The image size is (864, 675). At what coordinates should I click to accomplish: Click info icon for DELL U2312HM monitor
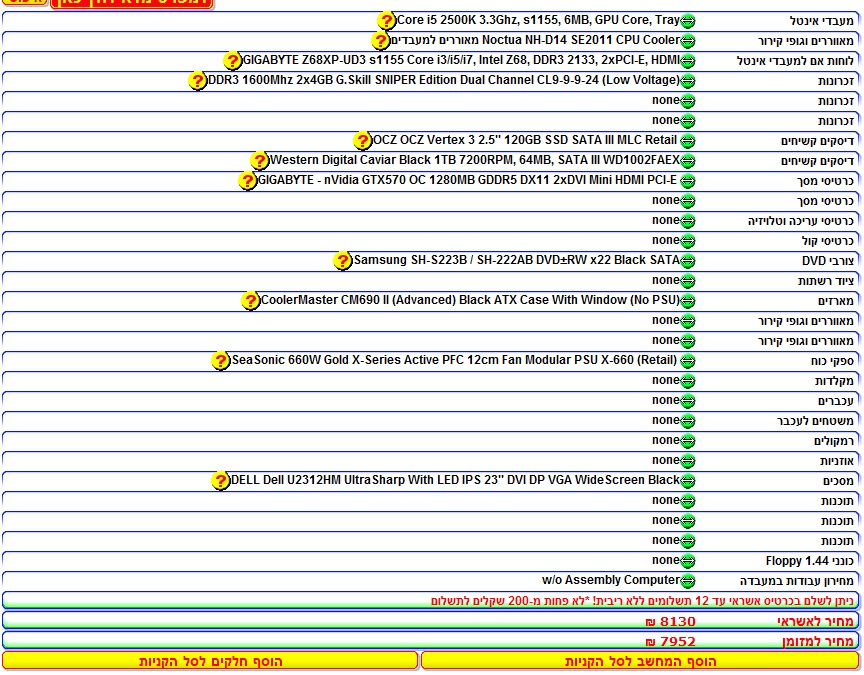point(221,481)
